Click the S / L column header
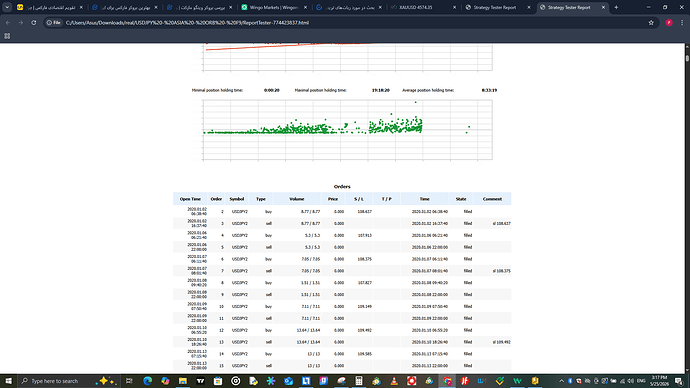This screenshot has height=388, width=690. [359, 199]
